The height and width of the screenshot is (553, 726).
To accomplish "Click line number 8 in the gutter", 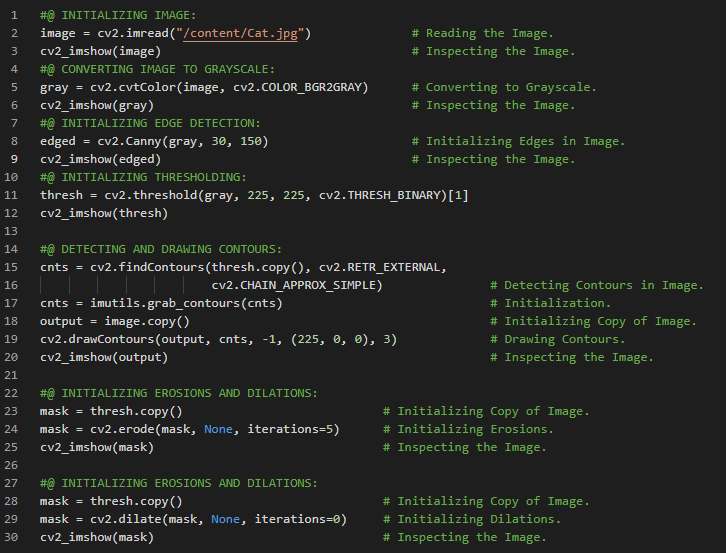I will click(15, 141).
